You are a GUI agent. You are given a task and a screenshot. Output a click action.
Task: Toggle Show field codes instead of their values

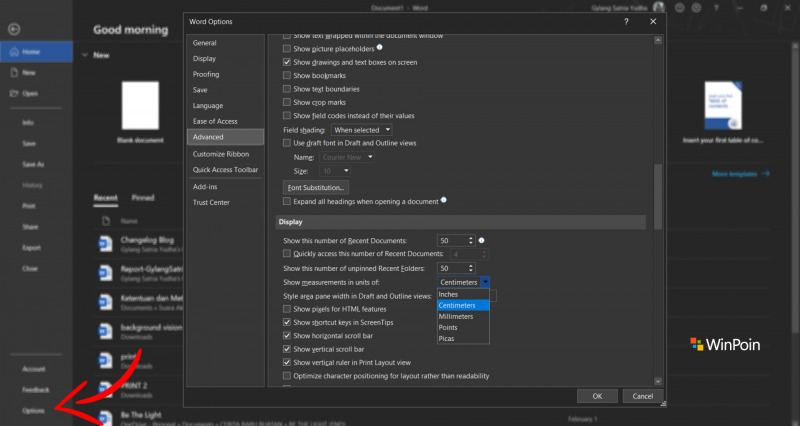pos(287,115)
